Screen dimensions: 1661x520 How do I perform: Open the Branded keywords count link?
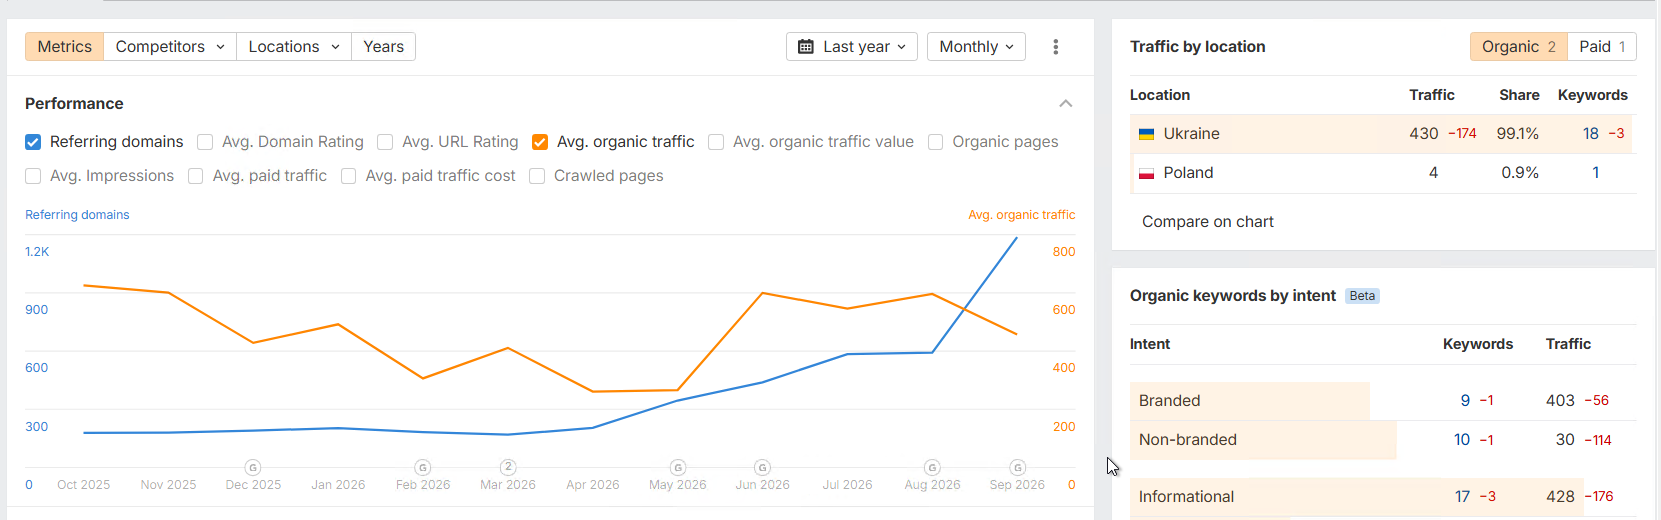pos(1465,401)
